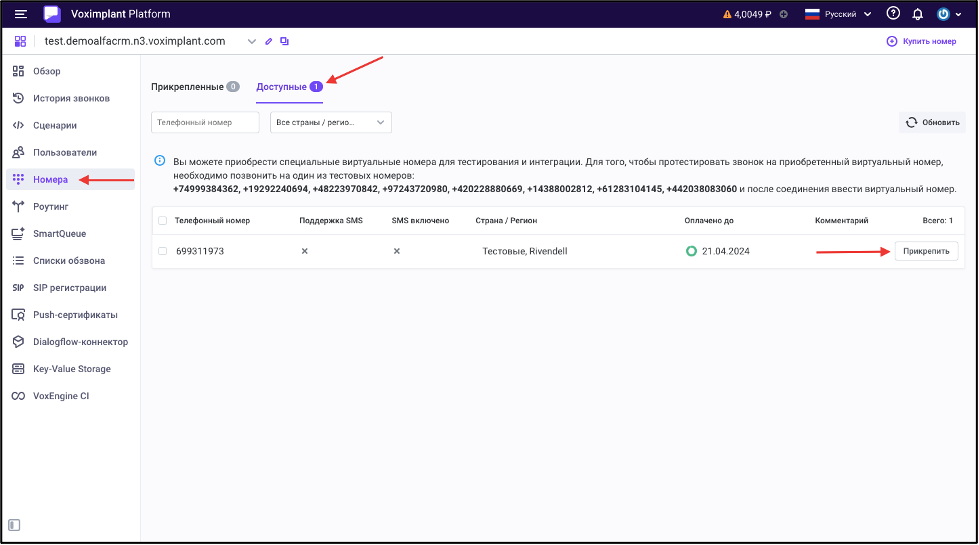Open Key-Value Storage section
The width and height of the screenshot is (979, 545).
71,369
